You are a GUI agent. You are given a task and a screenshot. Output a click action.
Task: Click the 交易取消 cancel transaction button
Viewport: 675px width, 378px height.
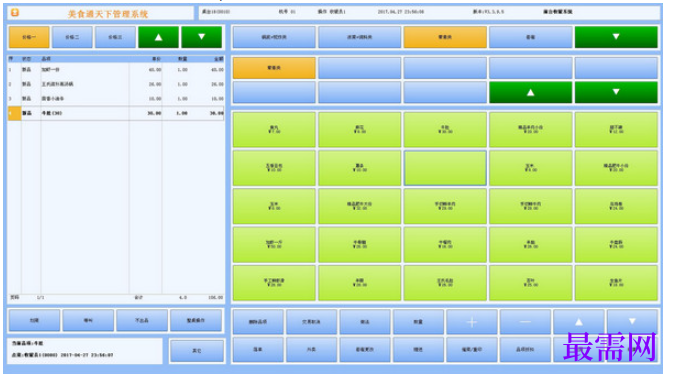pos(311,322)
